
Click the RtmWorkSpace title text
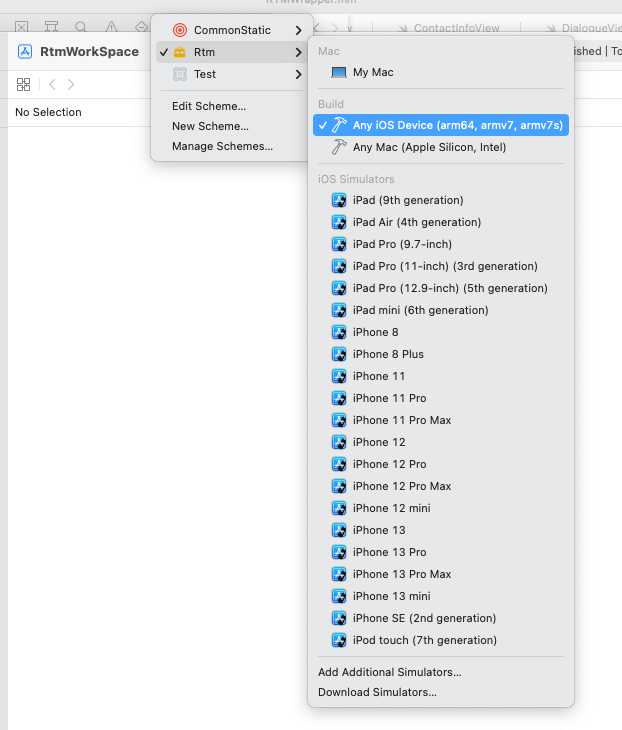click(89, 52)
